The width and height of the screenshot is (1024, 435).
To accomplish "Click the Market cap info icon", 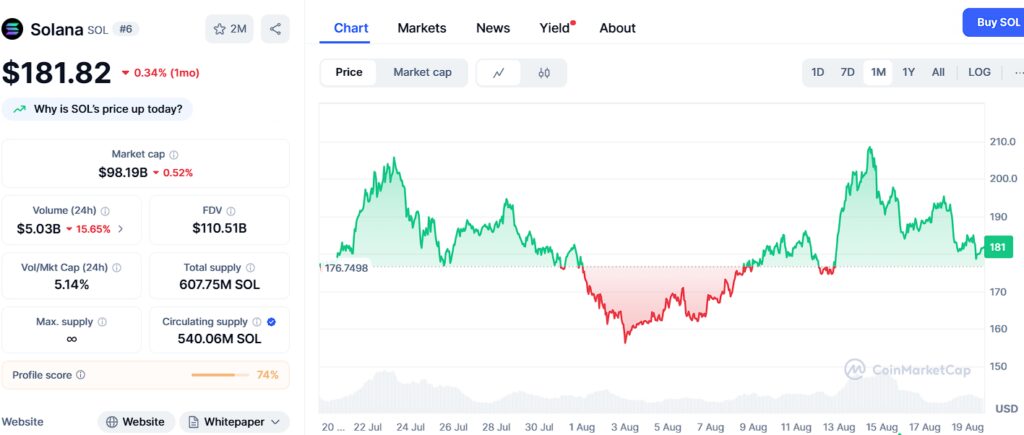I will click(x=174, y=155).
